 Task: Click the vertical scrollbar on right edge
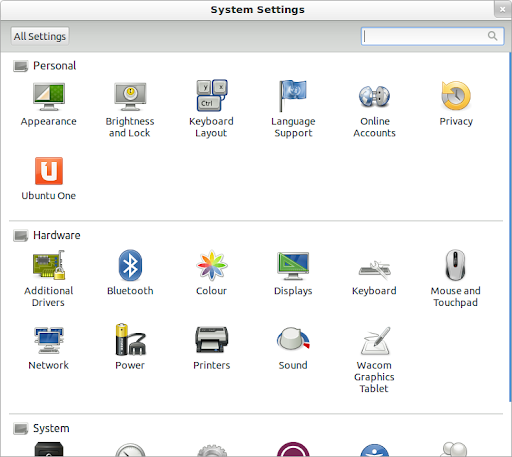pos(510,227)
